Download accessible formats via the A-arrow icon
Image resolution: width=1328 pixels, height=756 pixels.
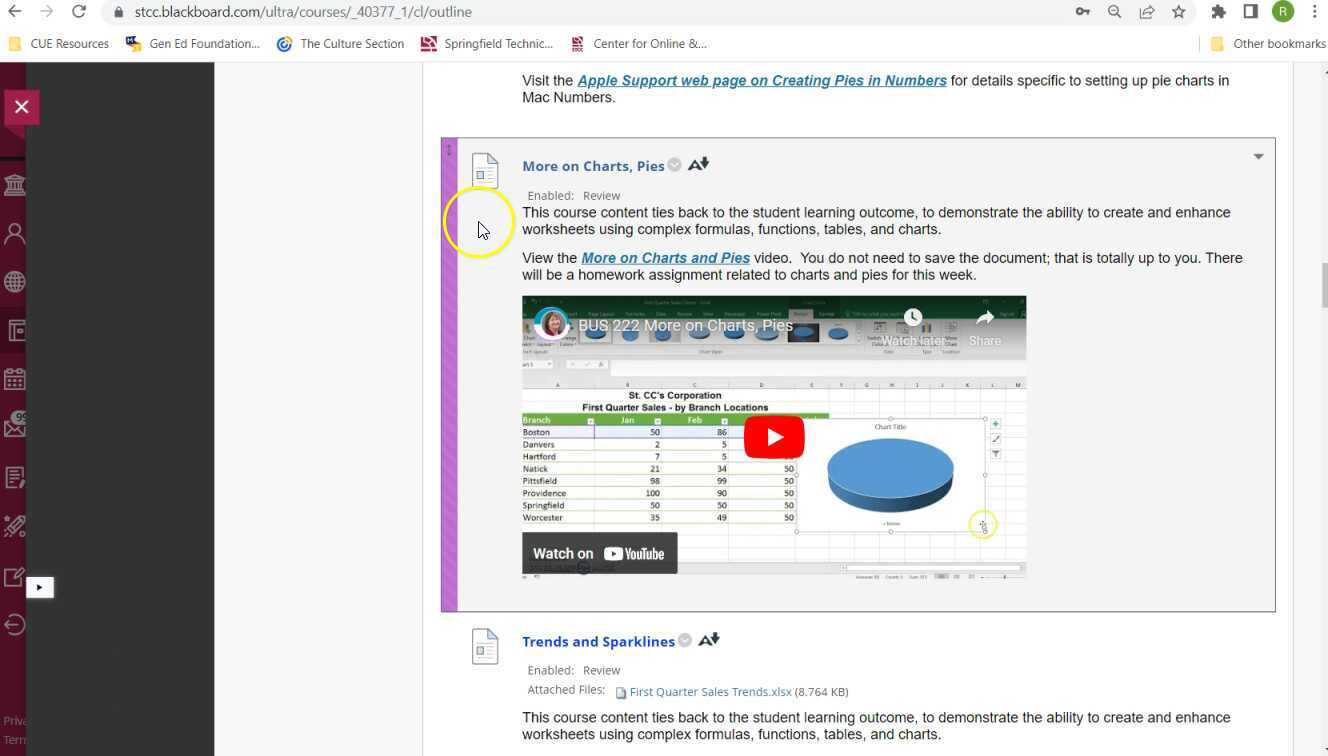(697, 164)
